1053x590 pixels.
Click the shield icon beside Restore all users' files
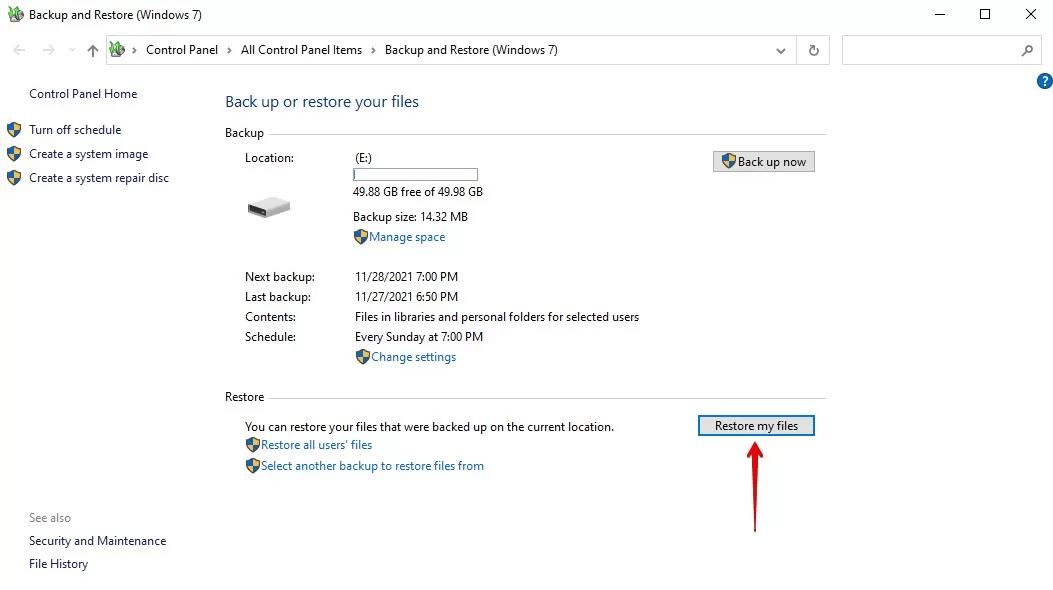(253, 445)
